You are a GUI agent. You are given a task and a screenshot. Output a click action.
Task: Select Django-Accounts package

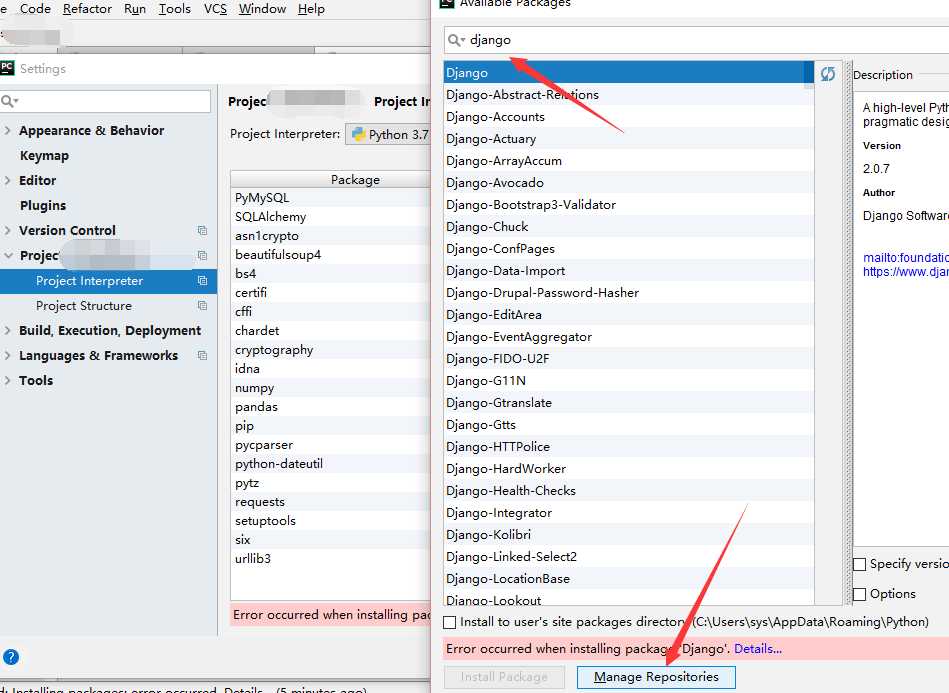tap(628, 117)
